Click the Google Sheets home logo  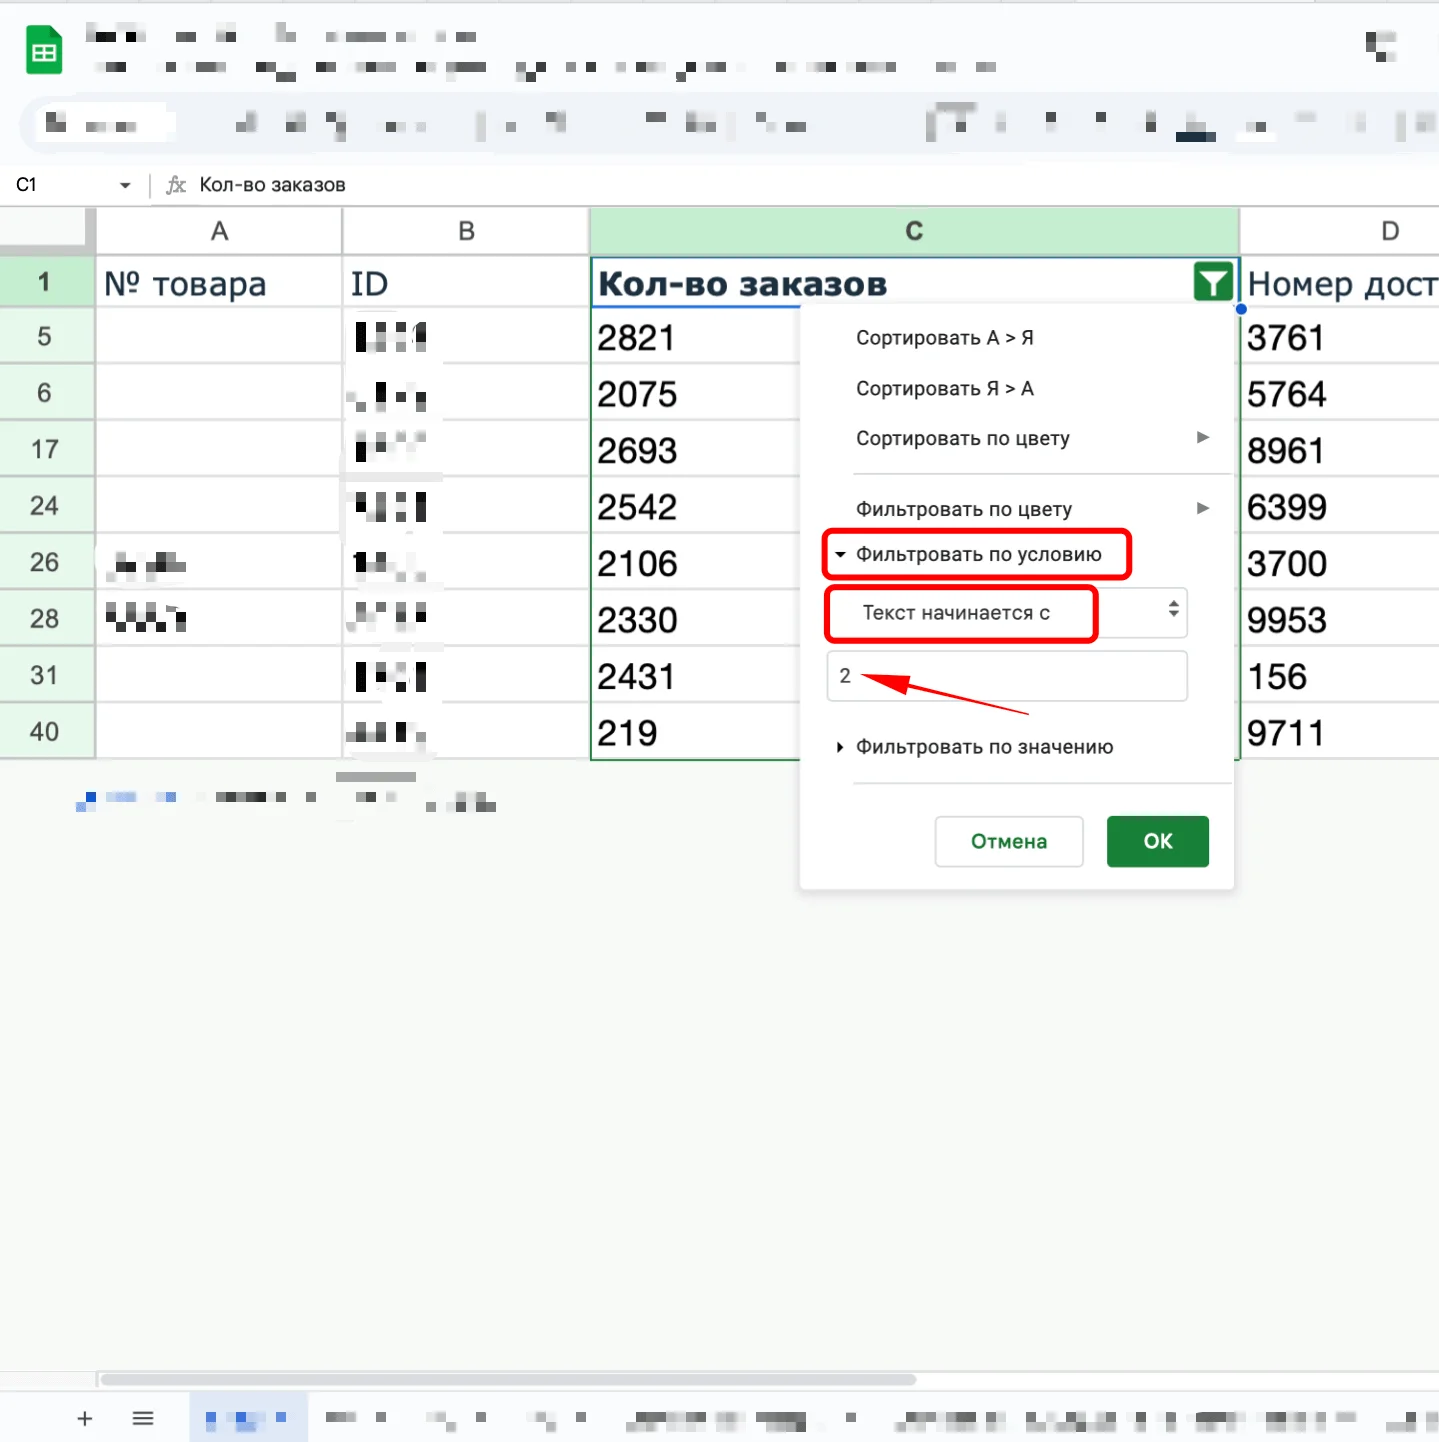[x=44, y=52]
